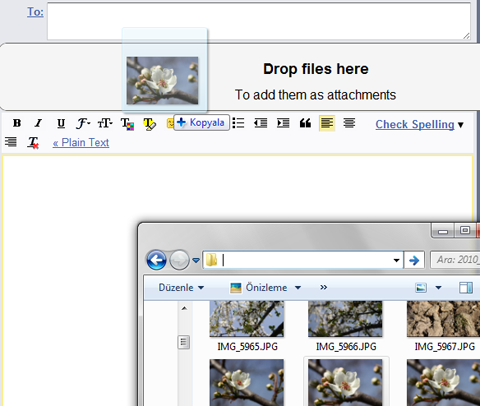
Task: Click into the To recipients field
Action: (259, 21)
